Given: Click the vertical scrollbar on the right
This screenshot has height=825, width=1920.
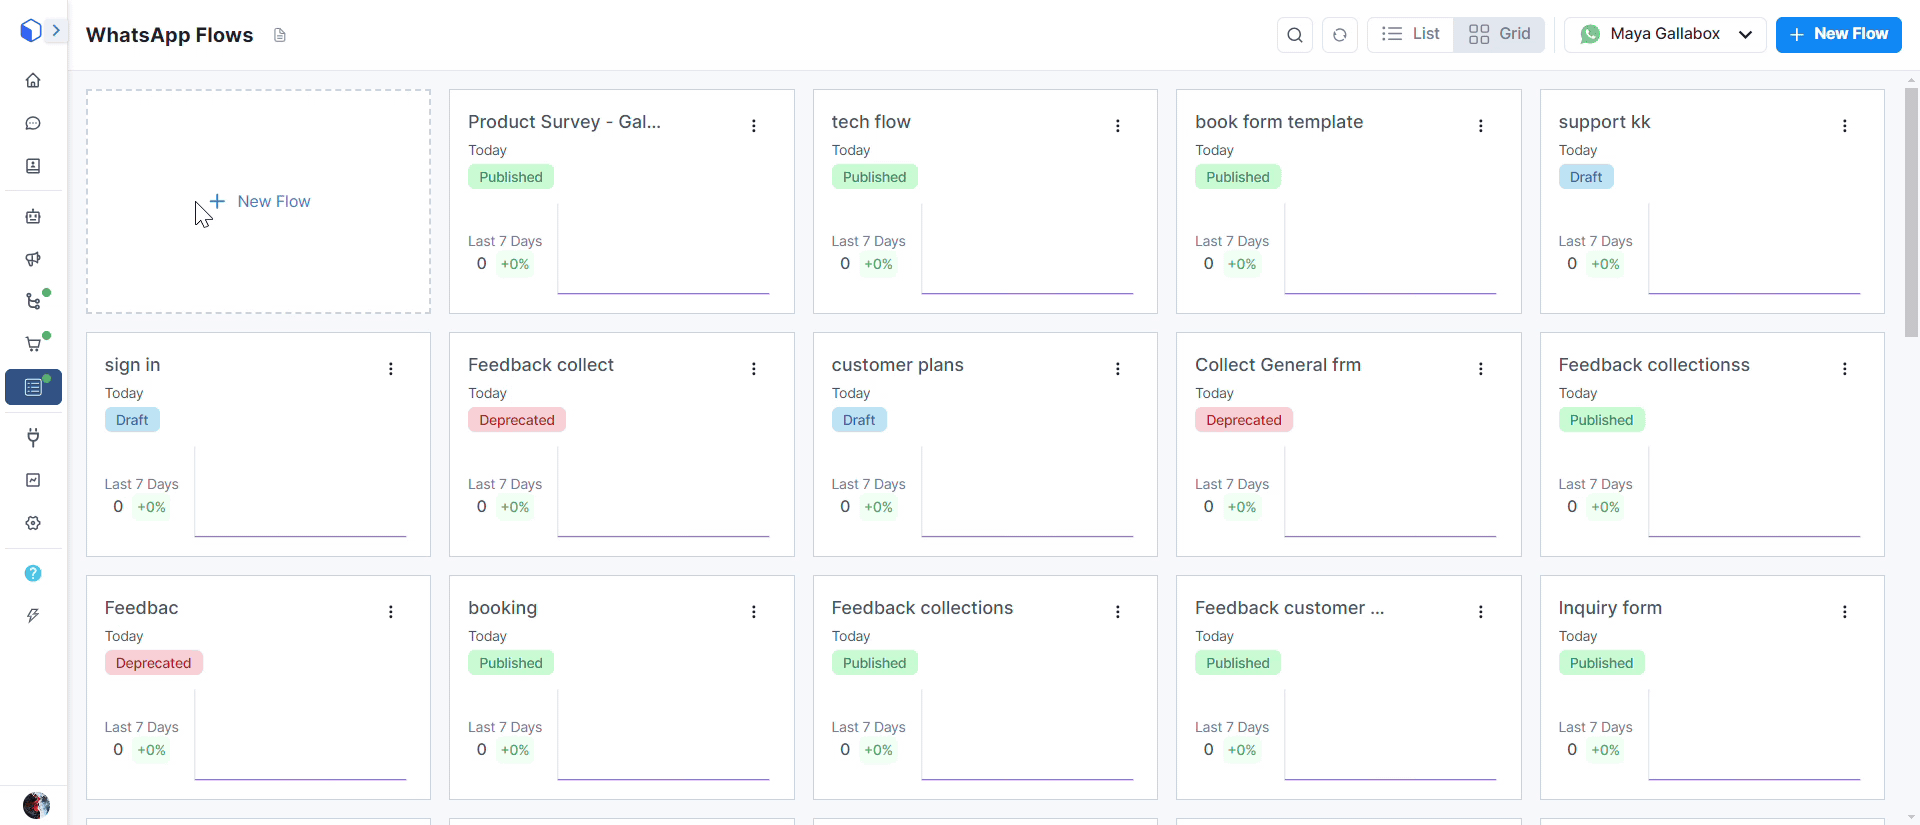Looking at the screenshot, I should point(1911,212).
